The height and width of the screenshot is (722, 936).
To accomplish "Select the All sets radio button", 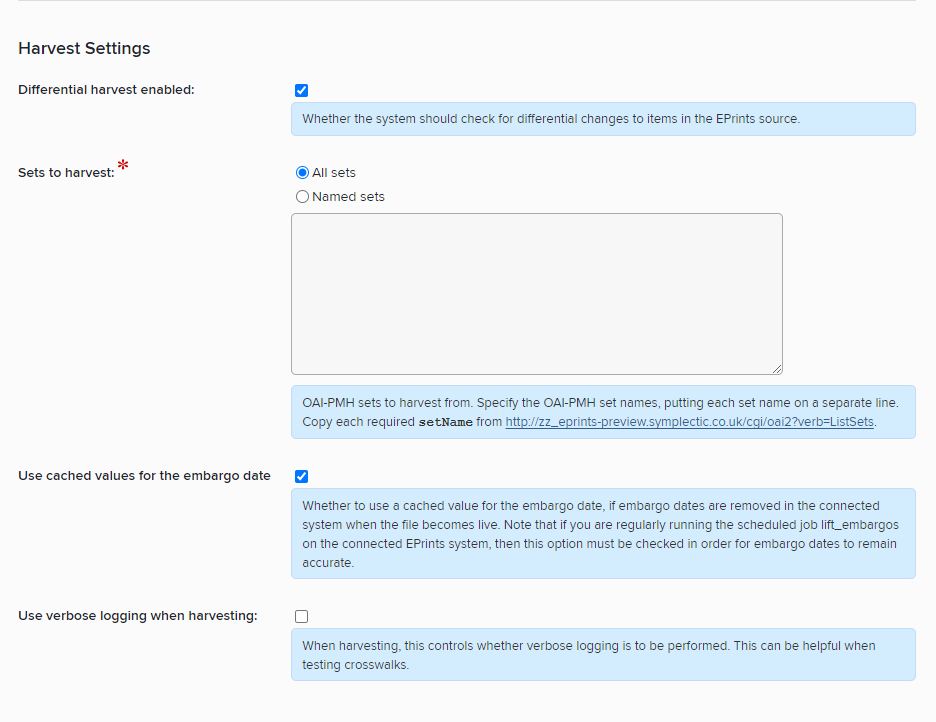I will pos(302,173).
